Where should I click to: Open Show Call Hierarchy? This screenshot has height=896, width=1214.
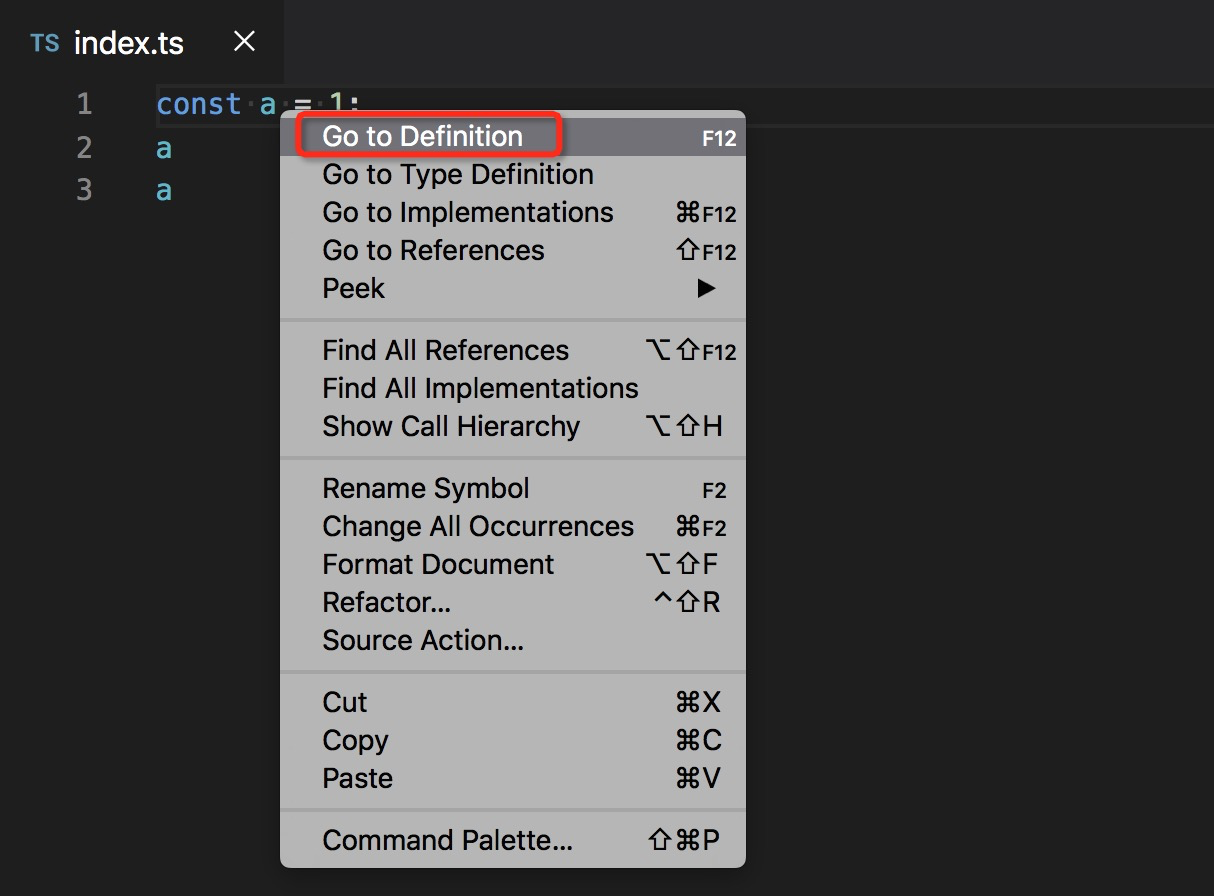click(451, 427)
